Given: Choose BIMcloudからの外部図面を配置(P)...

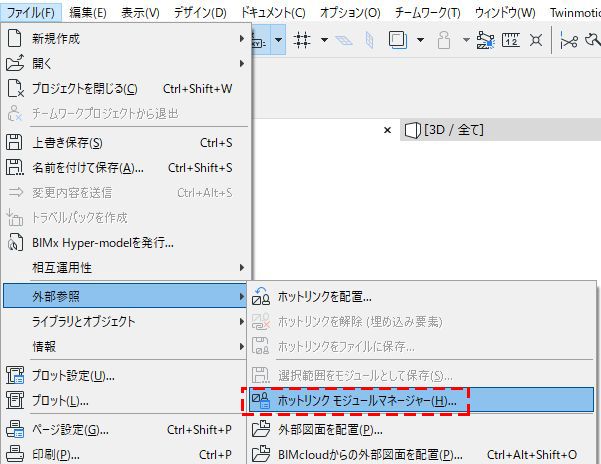Looking at the screenshot, I should coord(421,455).
